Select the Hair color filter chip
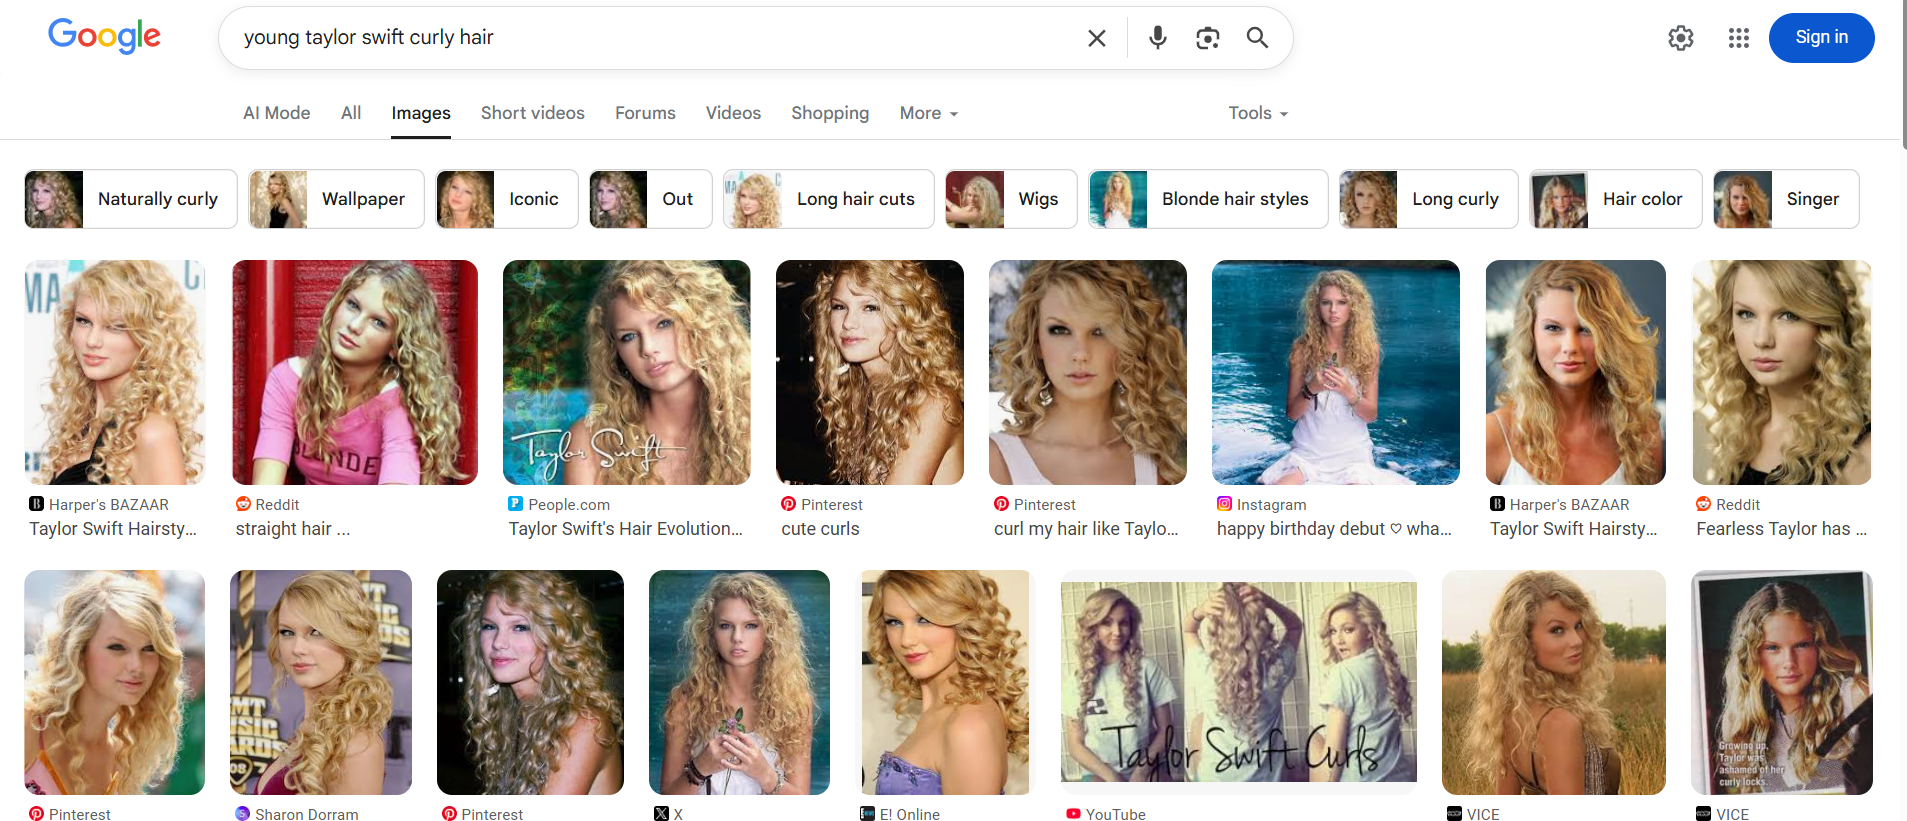 click(1616, 199)
